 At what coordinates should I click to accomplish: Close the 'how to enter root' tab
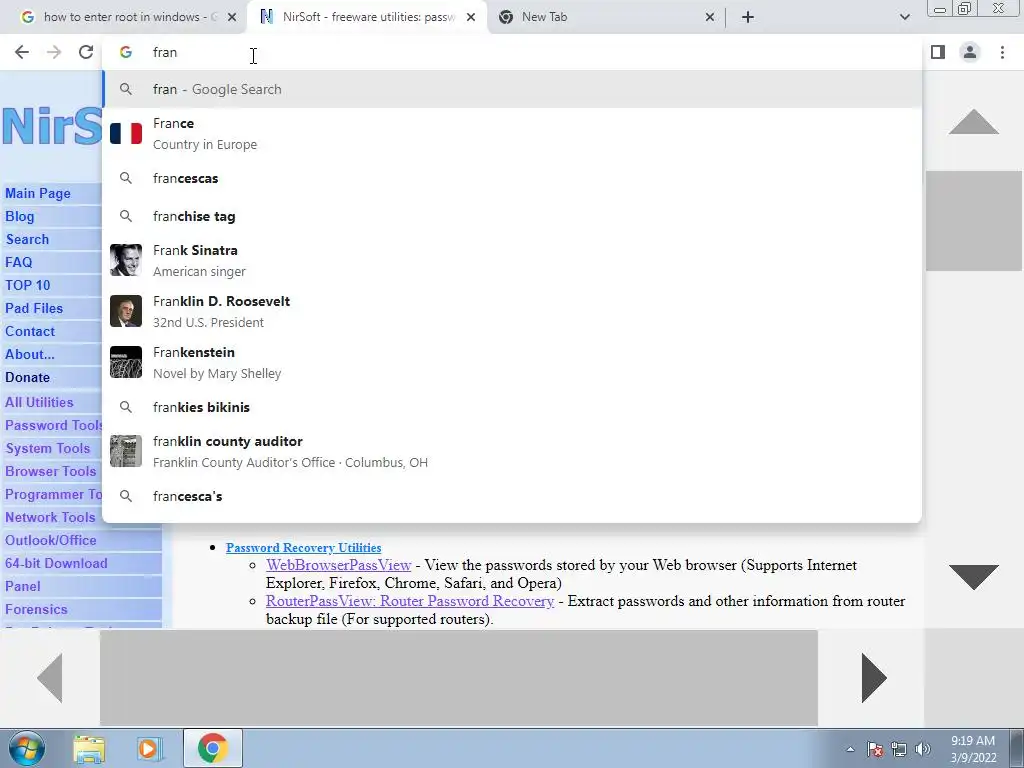pyautogui.click(x=232, y=18)
